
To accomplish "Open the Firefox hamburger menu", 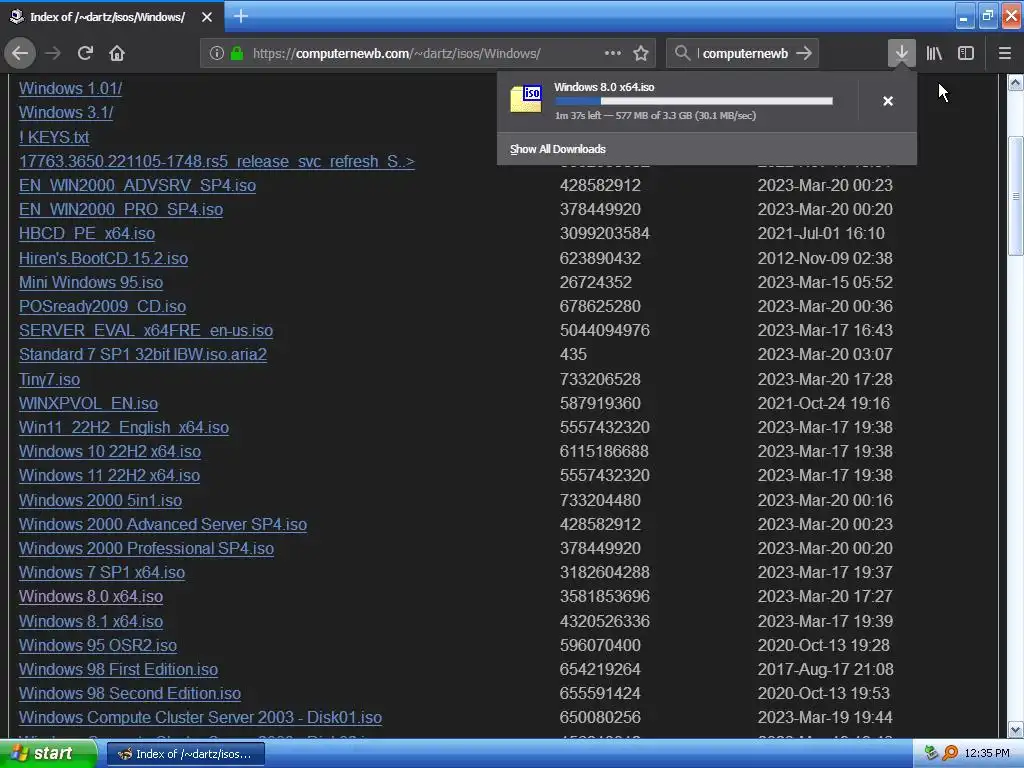I will click(1005, 53).
